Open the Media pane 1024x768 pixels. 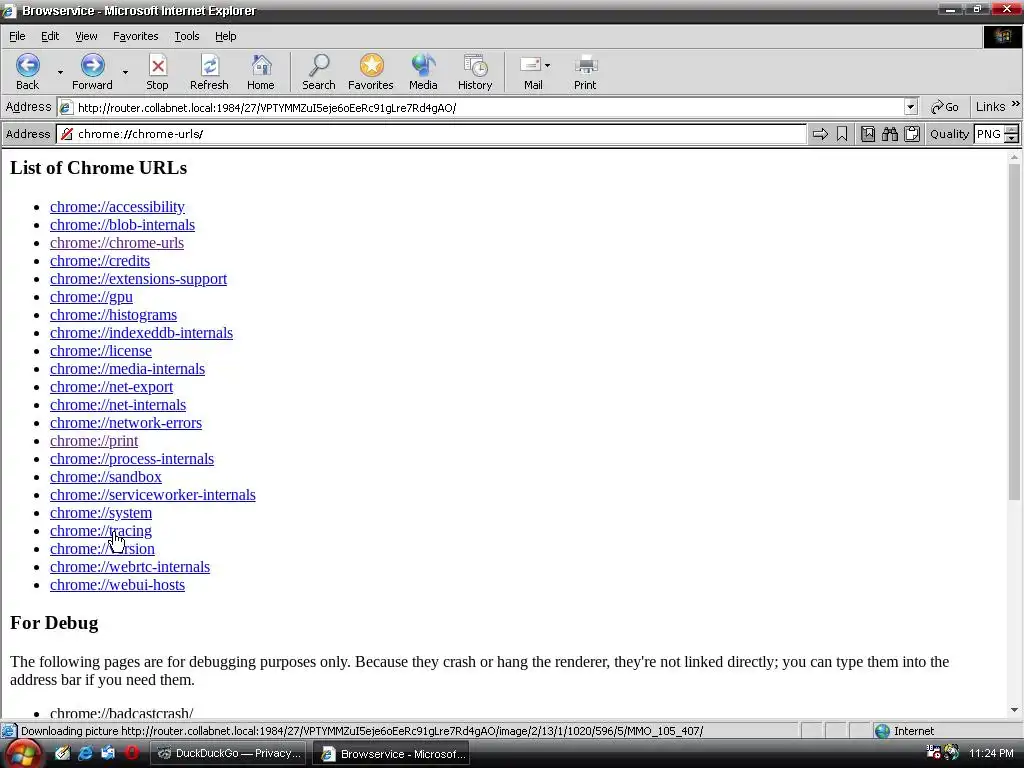423,72
